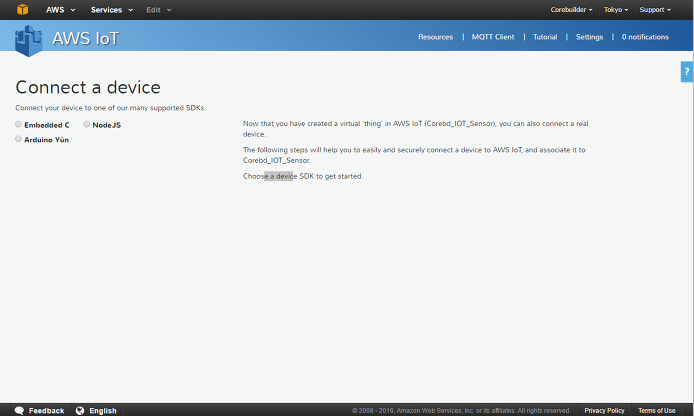Click the Feedback speech bubble icon
This screenshot has width=694, height=416.
(x=19, y=411)
